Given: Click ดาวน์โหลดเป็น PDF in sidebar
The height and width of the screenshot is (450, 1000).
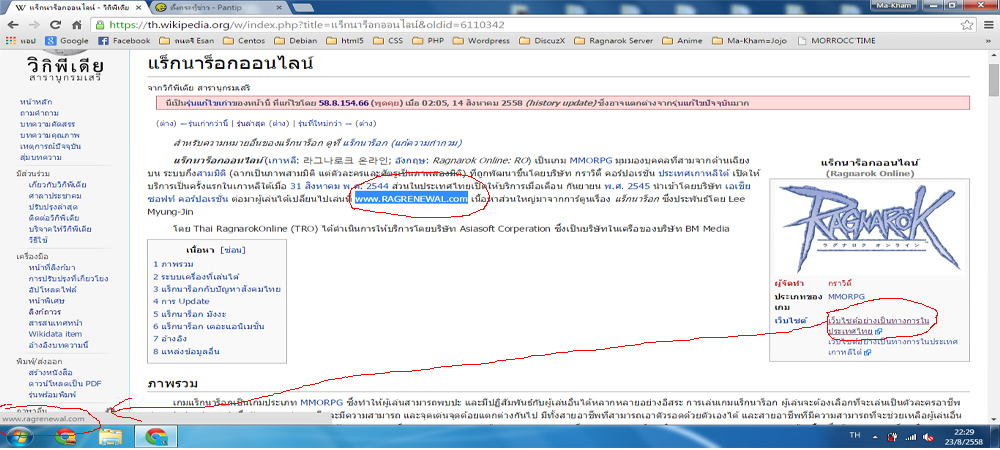Looking at the screenshot, I should pos(65,382).
